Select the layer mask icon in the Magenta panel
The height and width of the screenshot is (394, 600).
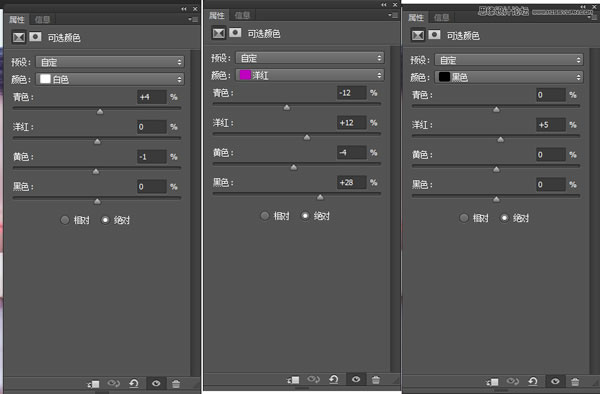pos(235,33)
